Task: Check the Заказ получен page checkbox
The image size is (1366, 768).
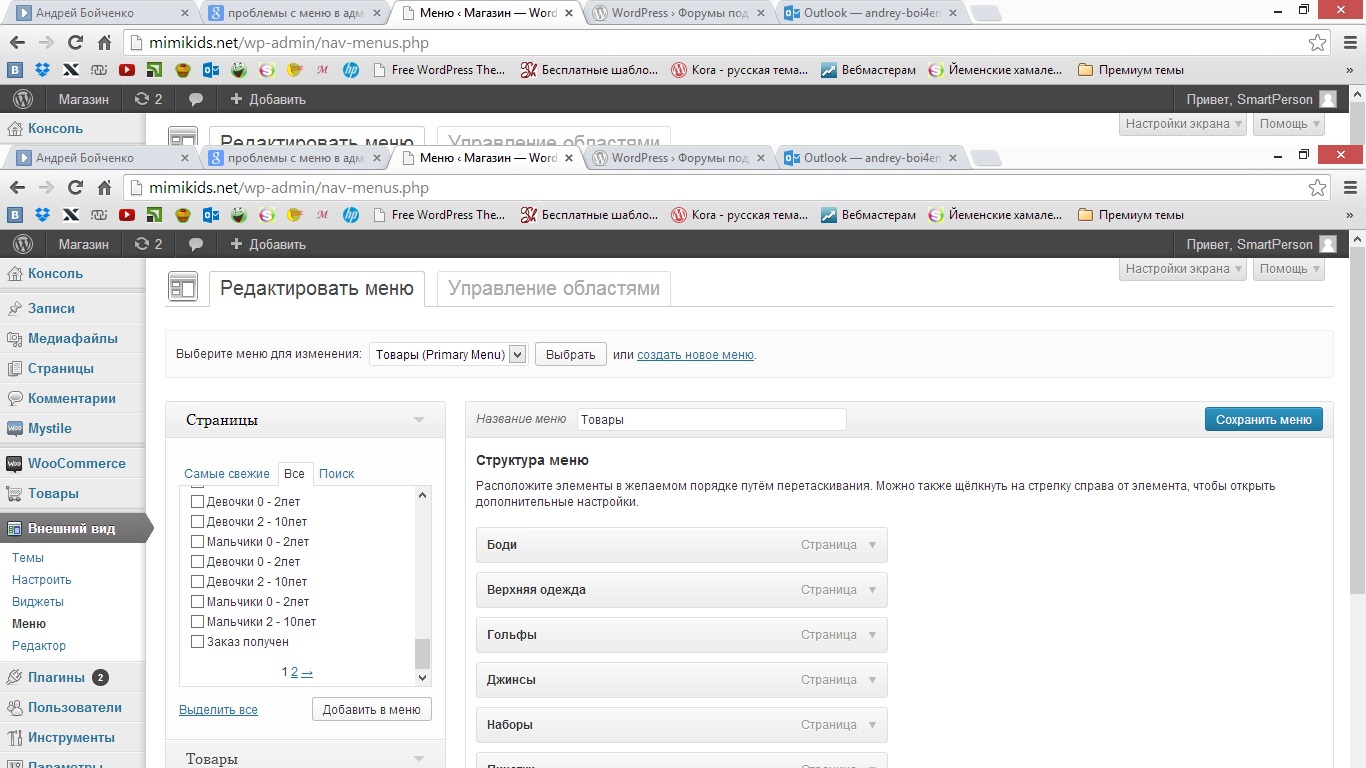Action: point(197,642)
